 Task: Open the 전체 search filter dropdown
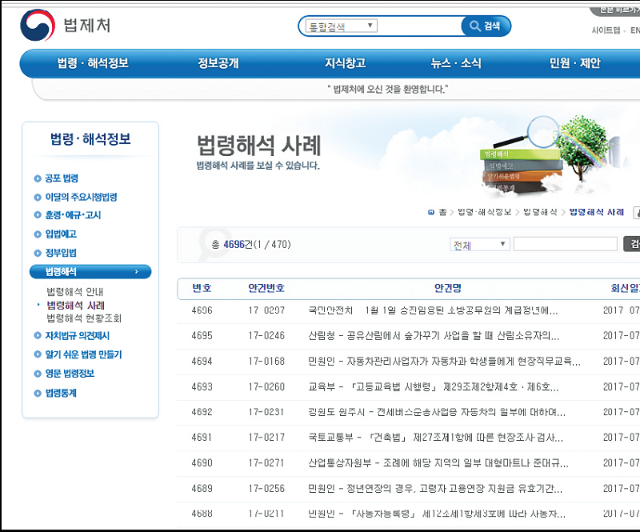pos(480,244)
